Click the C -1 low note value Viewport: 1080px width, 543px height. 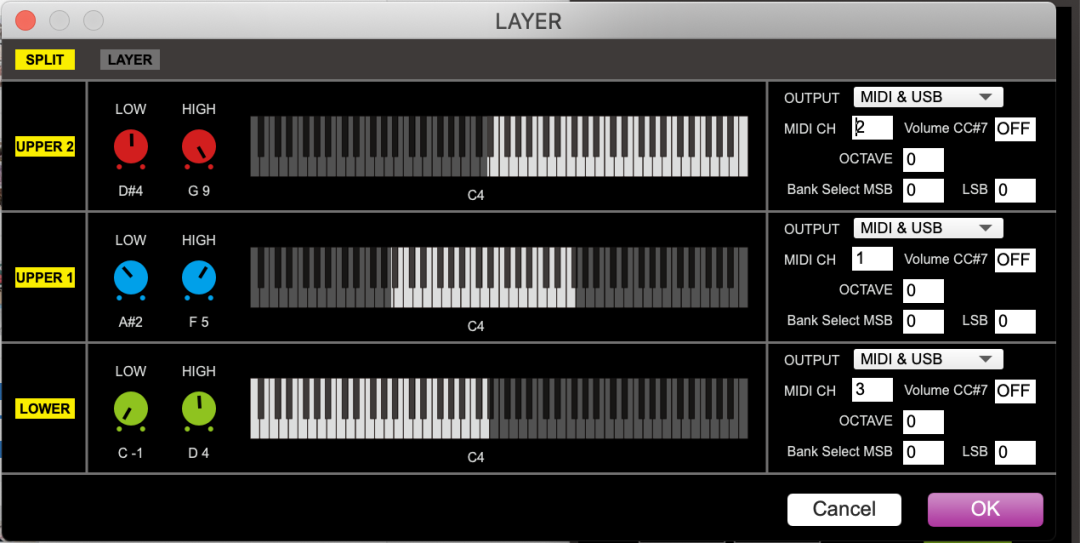pos(130,453)
